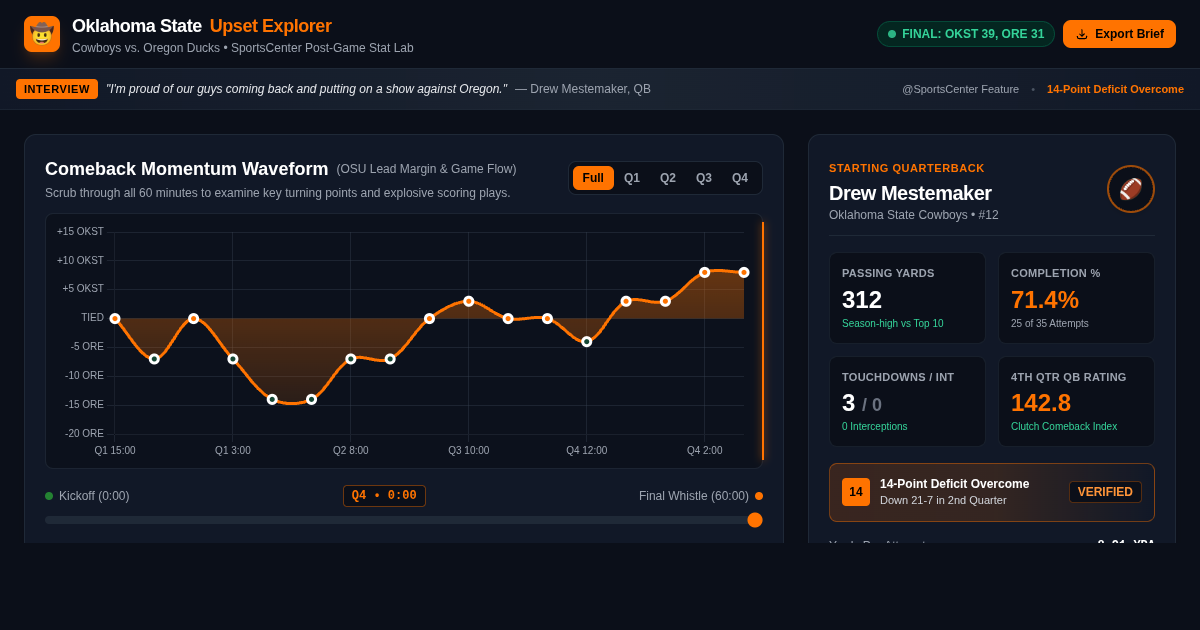Click the data point above Q1 3:00

click(x=233, y=359)
